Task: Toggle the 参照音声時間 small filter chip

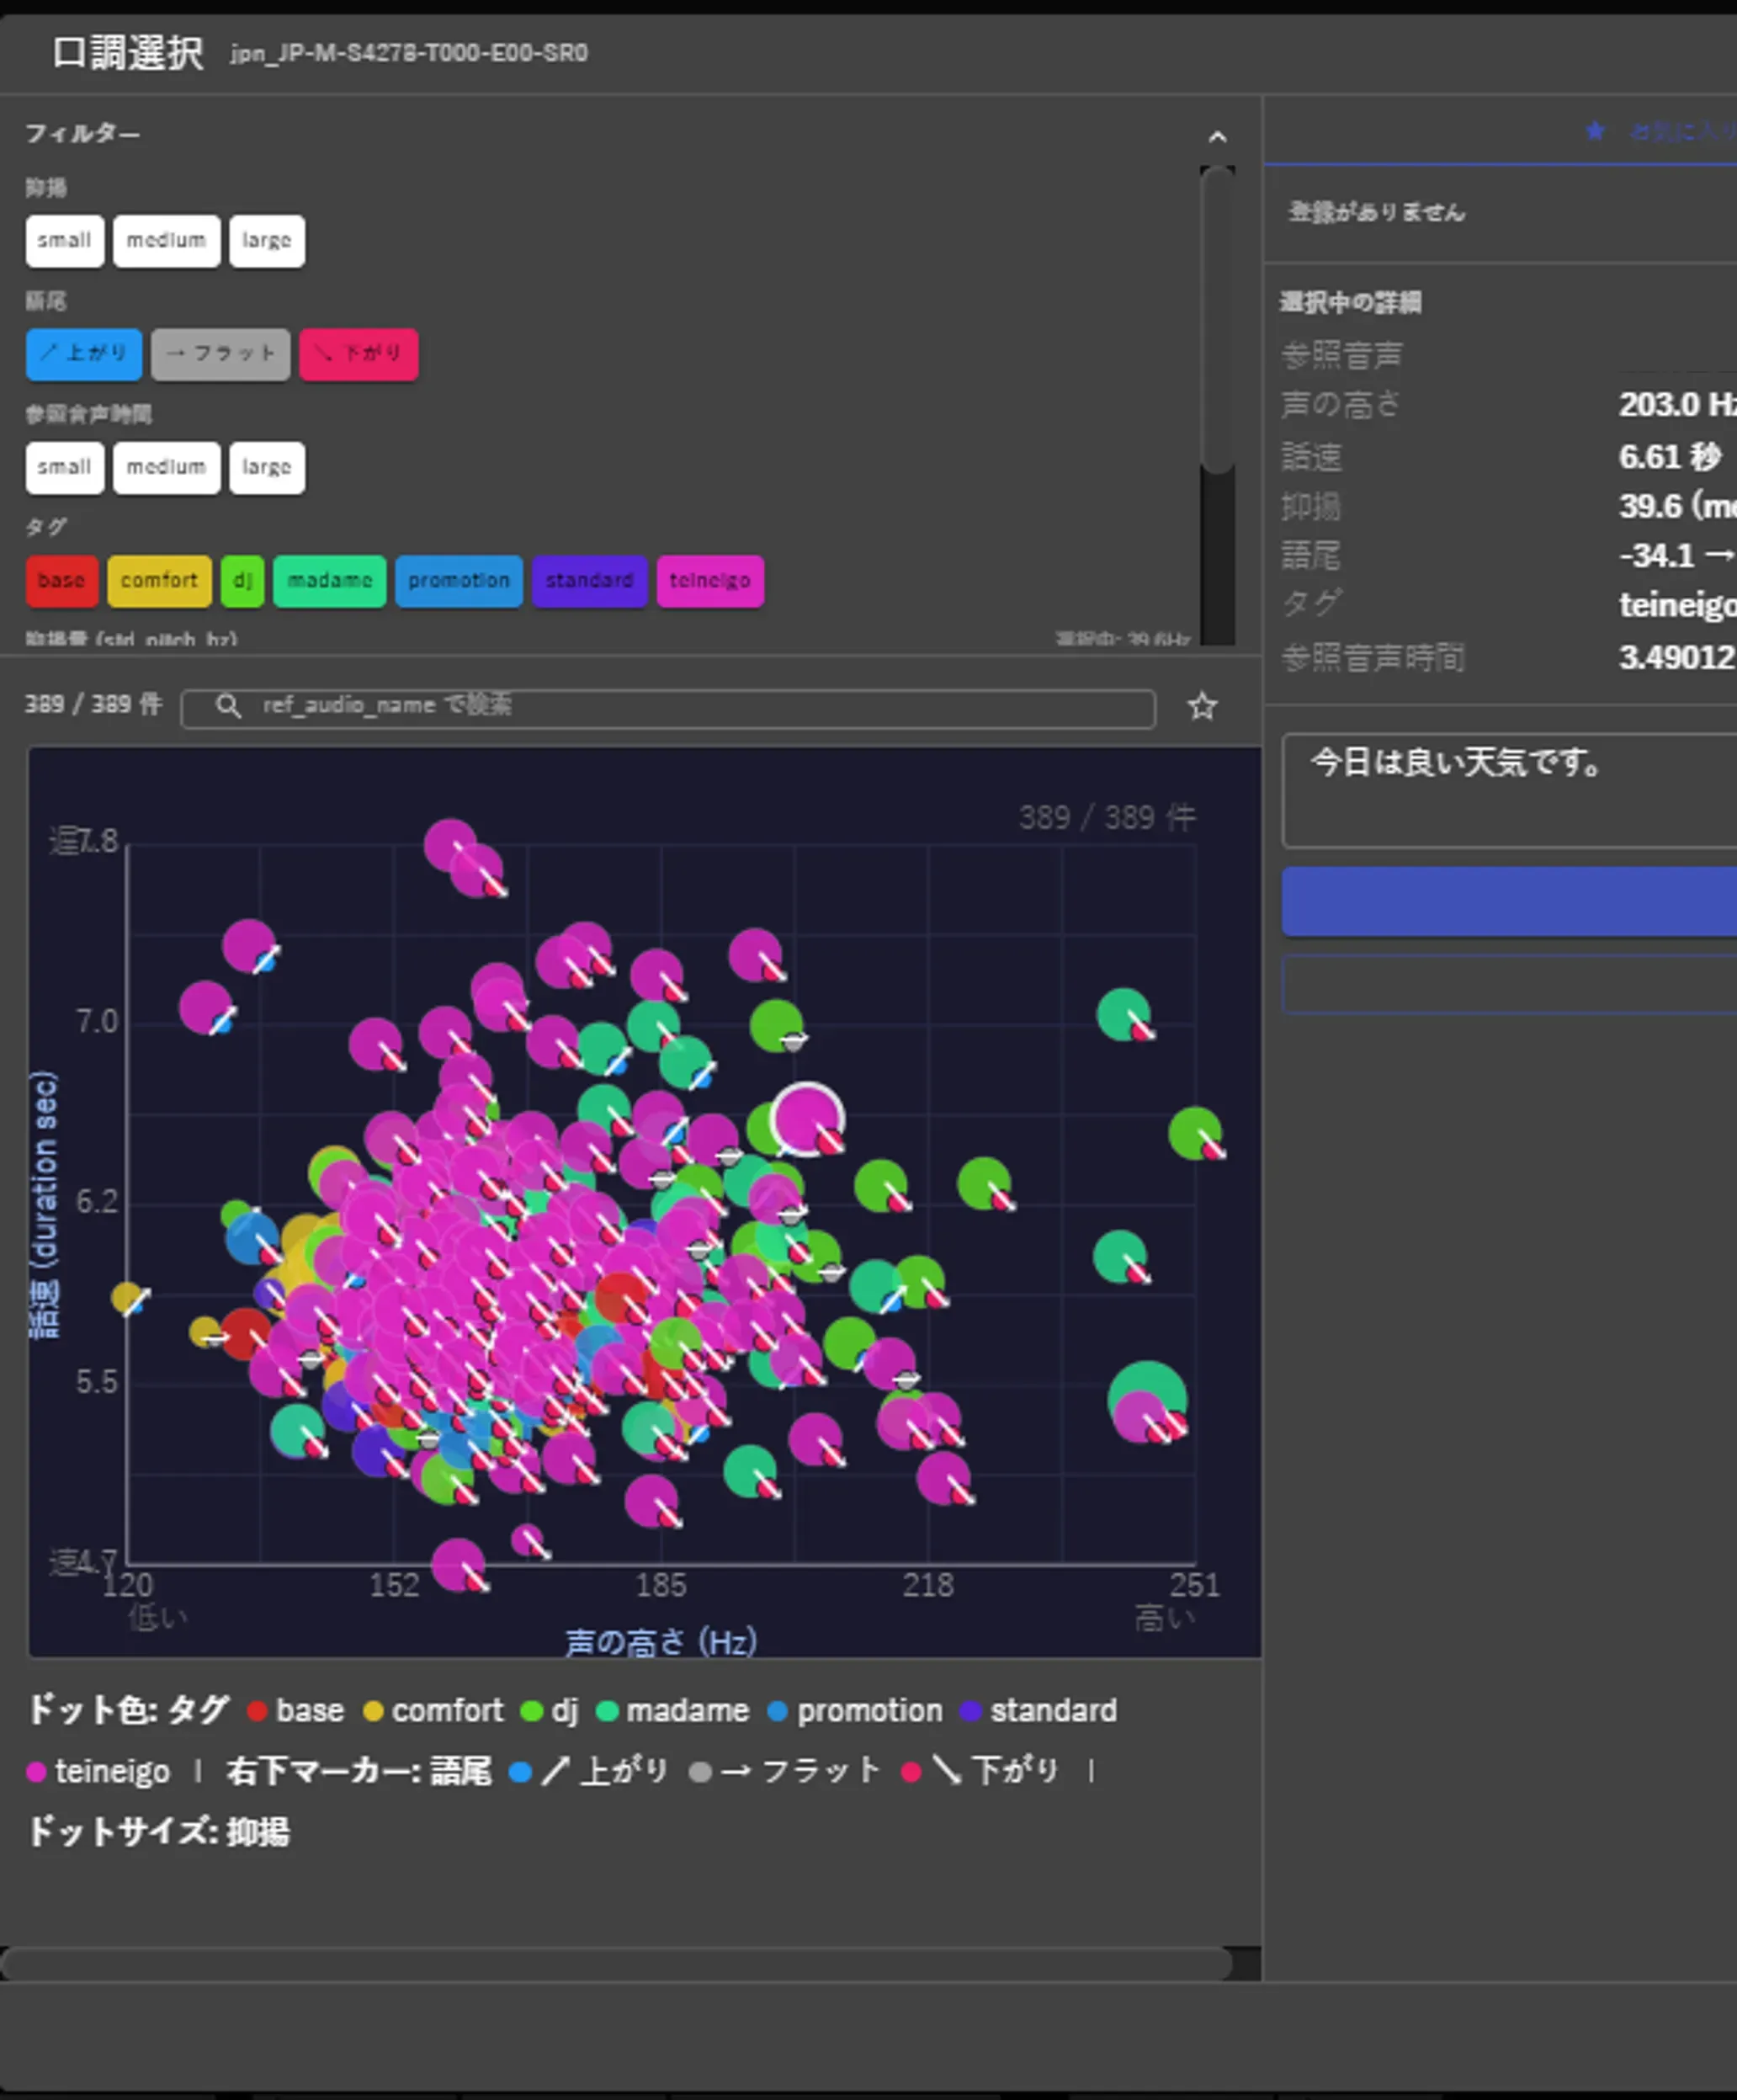Action: tap(65, 468)
